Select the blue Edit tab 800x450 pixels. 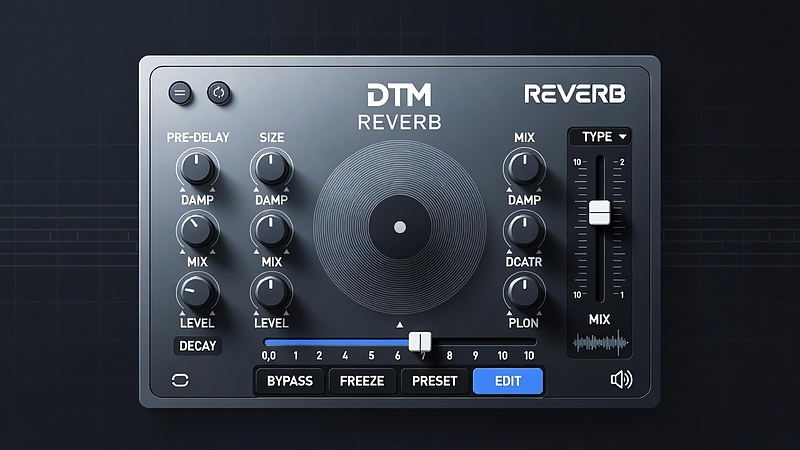click(x=508, y=381)
